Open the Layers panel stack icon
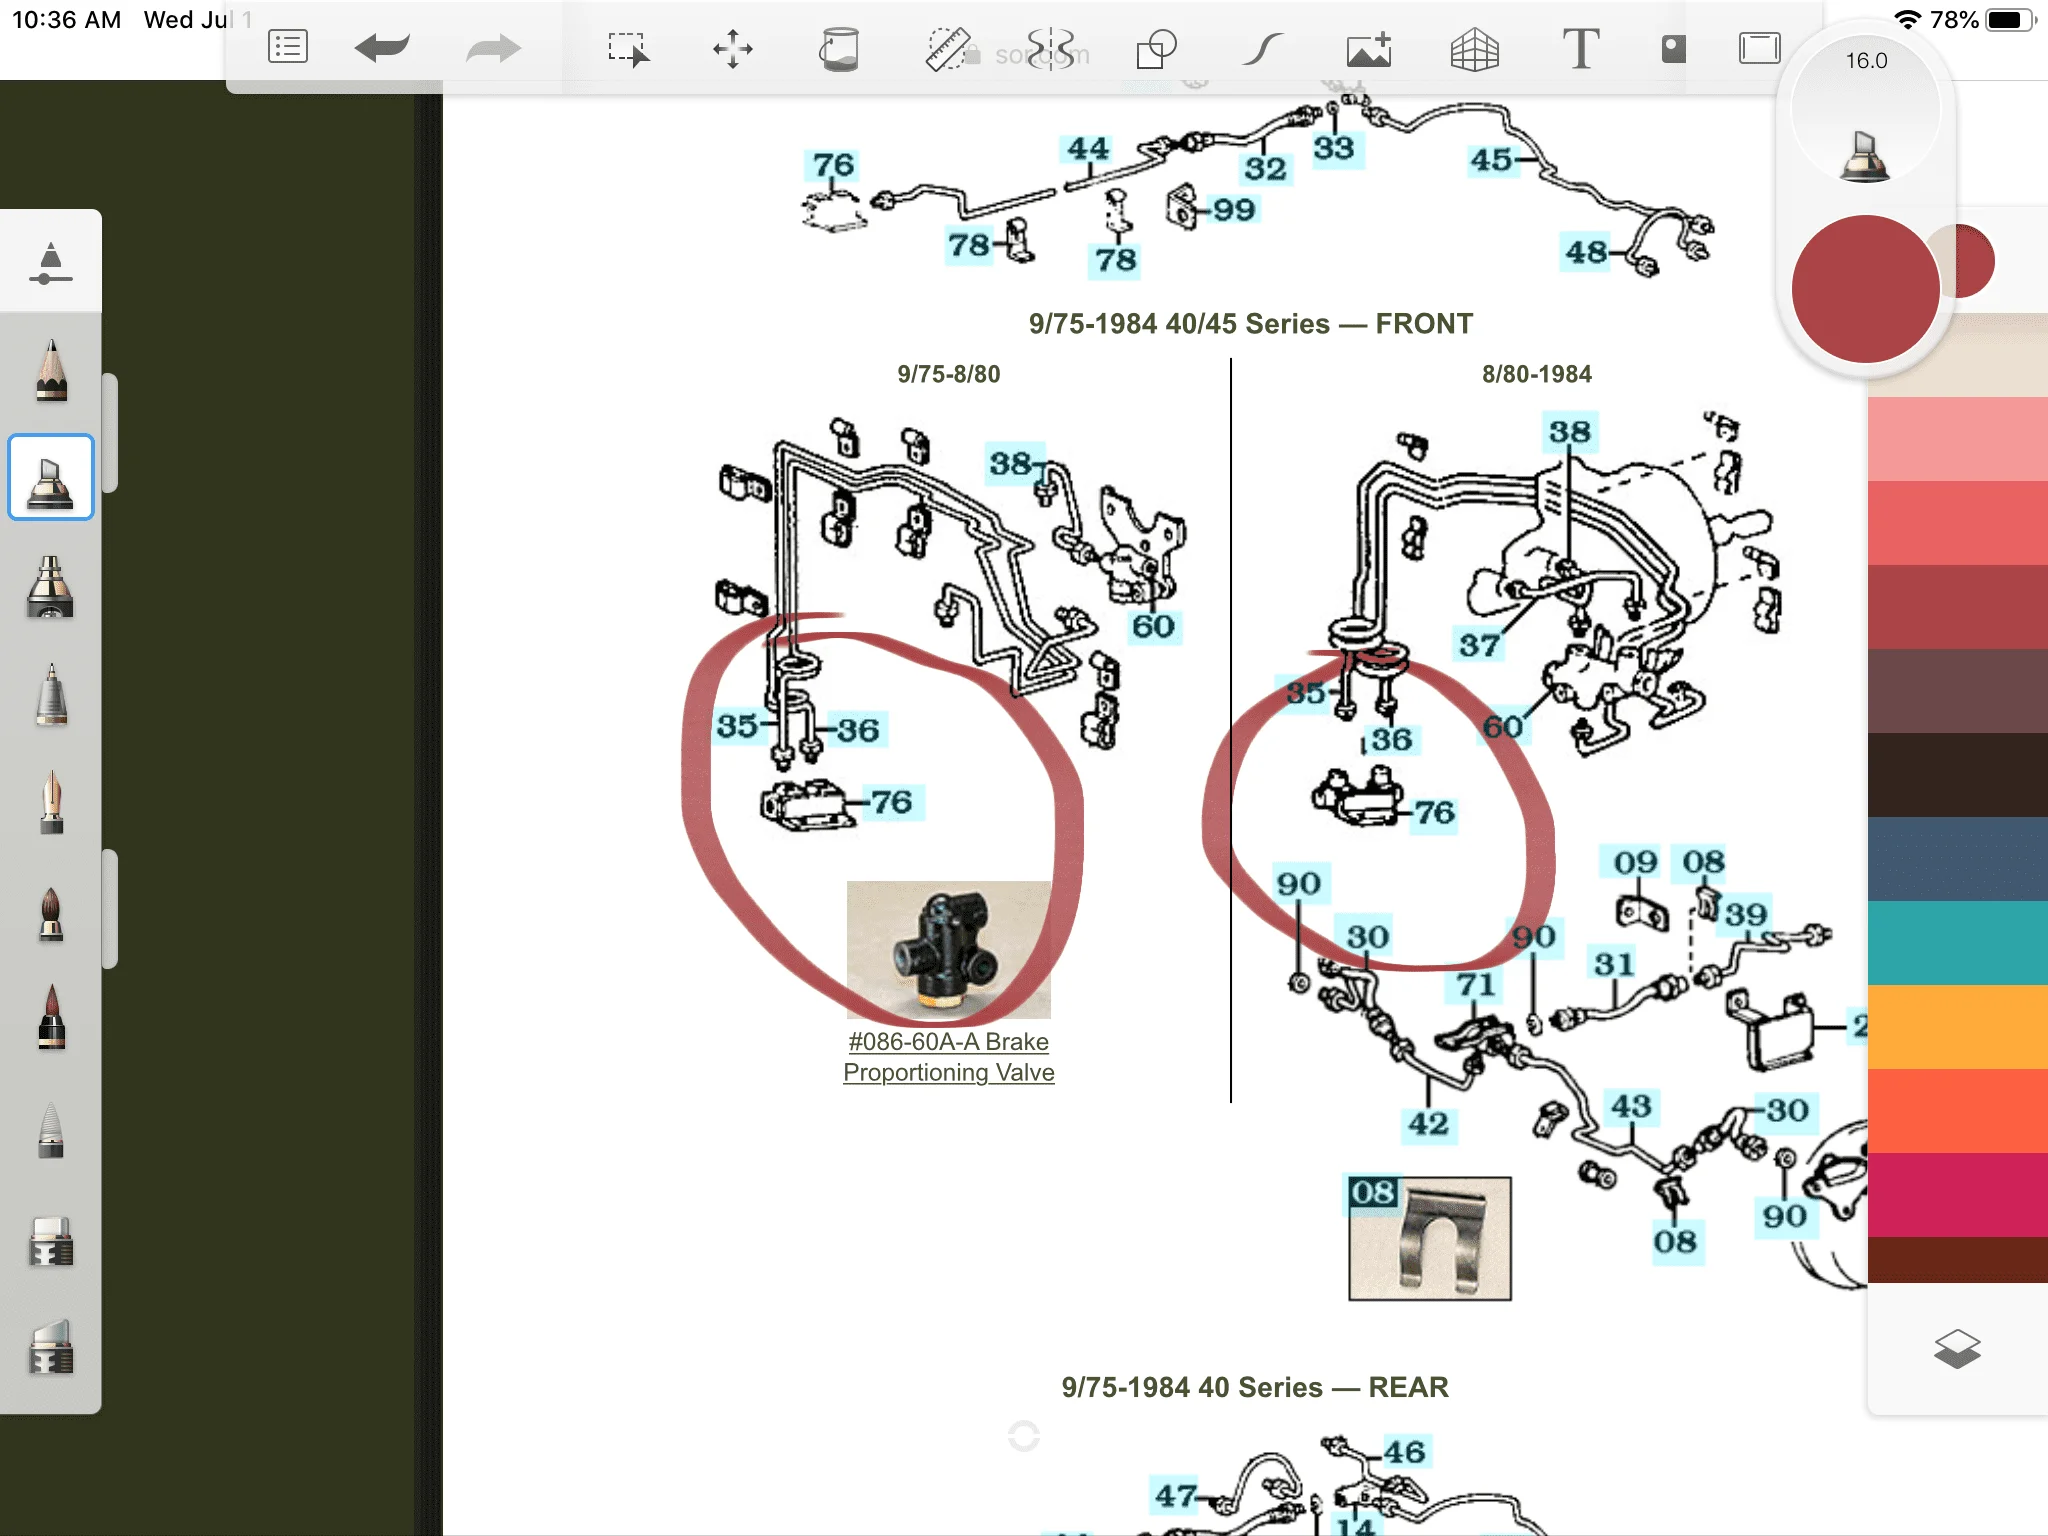2048x1536 pixels. click(x=1956, y=1349)
